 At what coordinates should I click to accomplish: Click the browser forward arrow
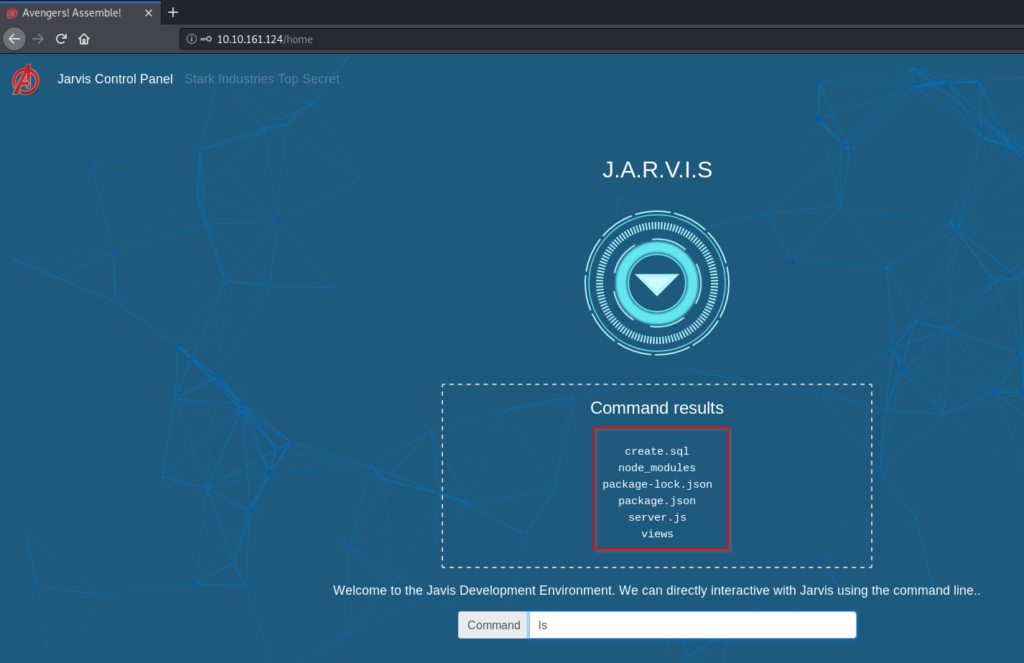coord(38,39)
